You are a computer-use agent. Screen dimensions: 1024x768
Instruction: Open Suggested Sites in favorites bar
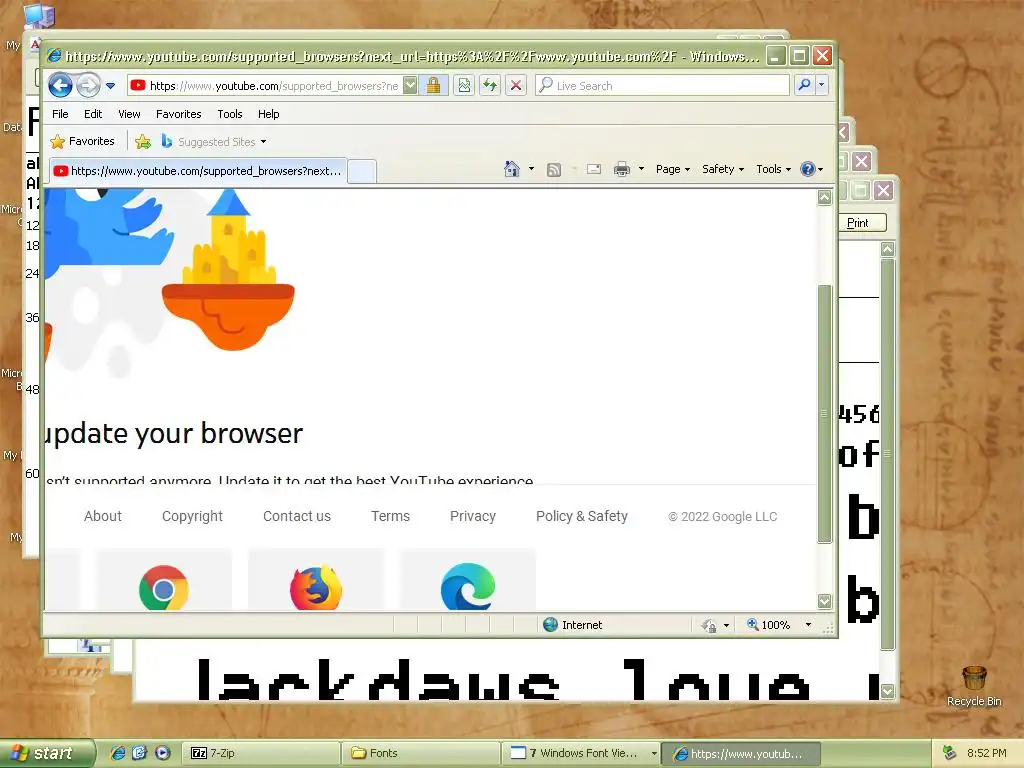[214, 142]
